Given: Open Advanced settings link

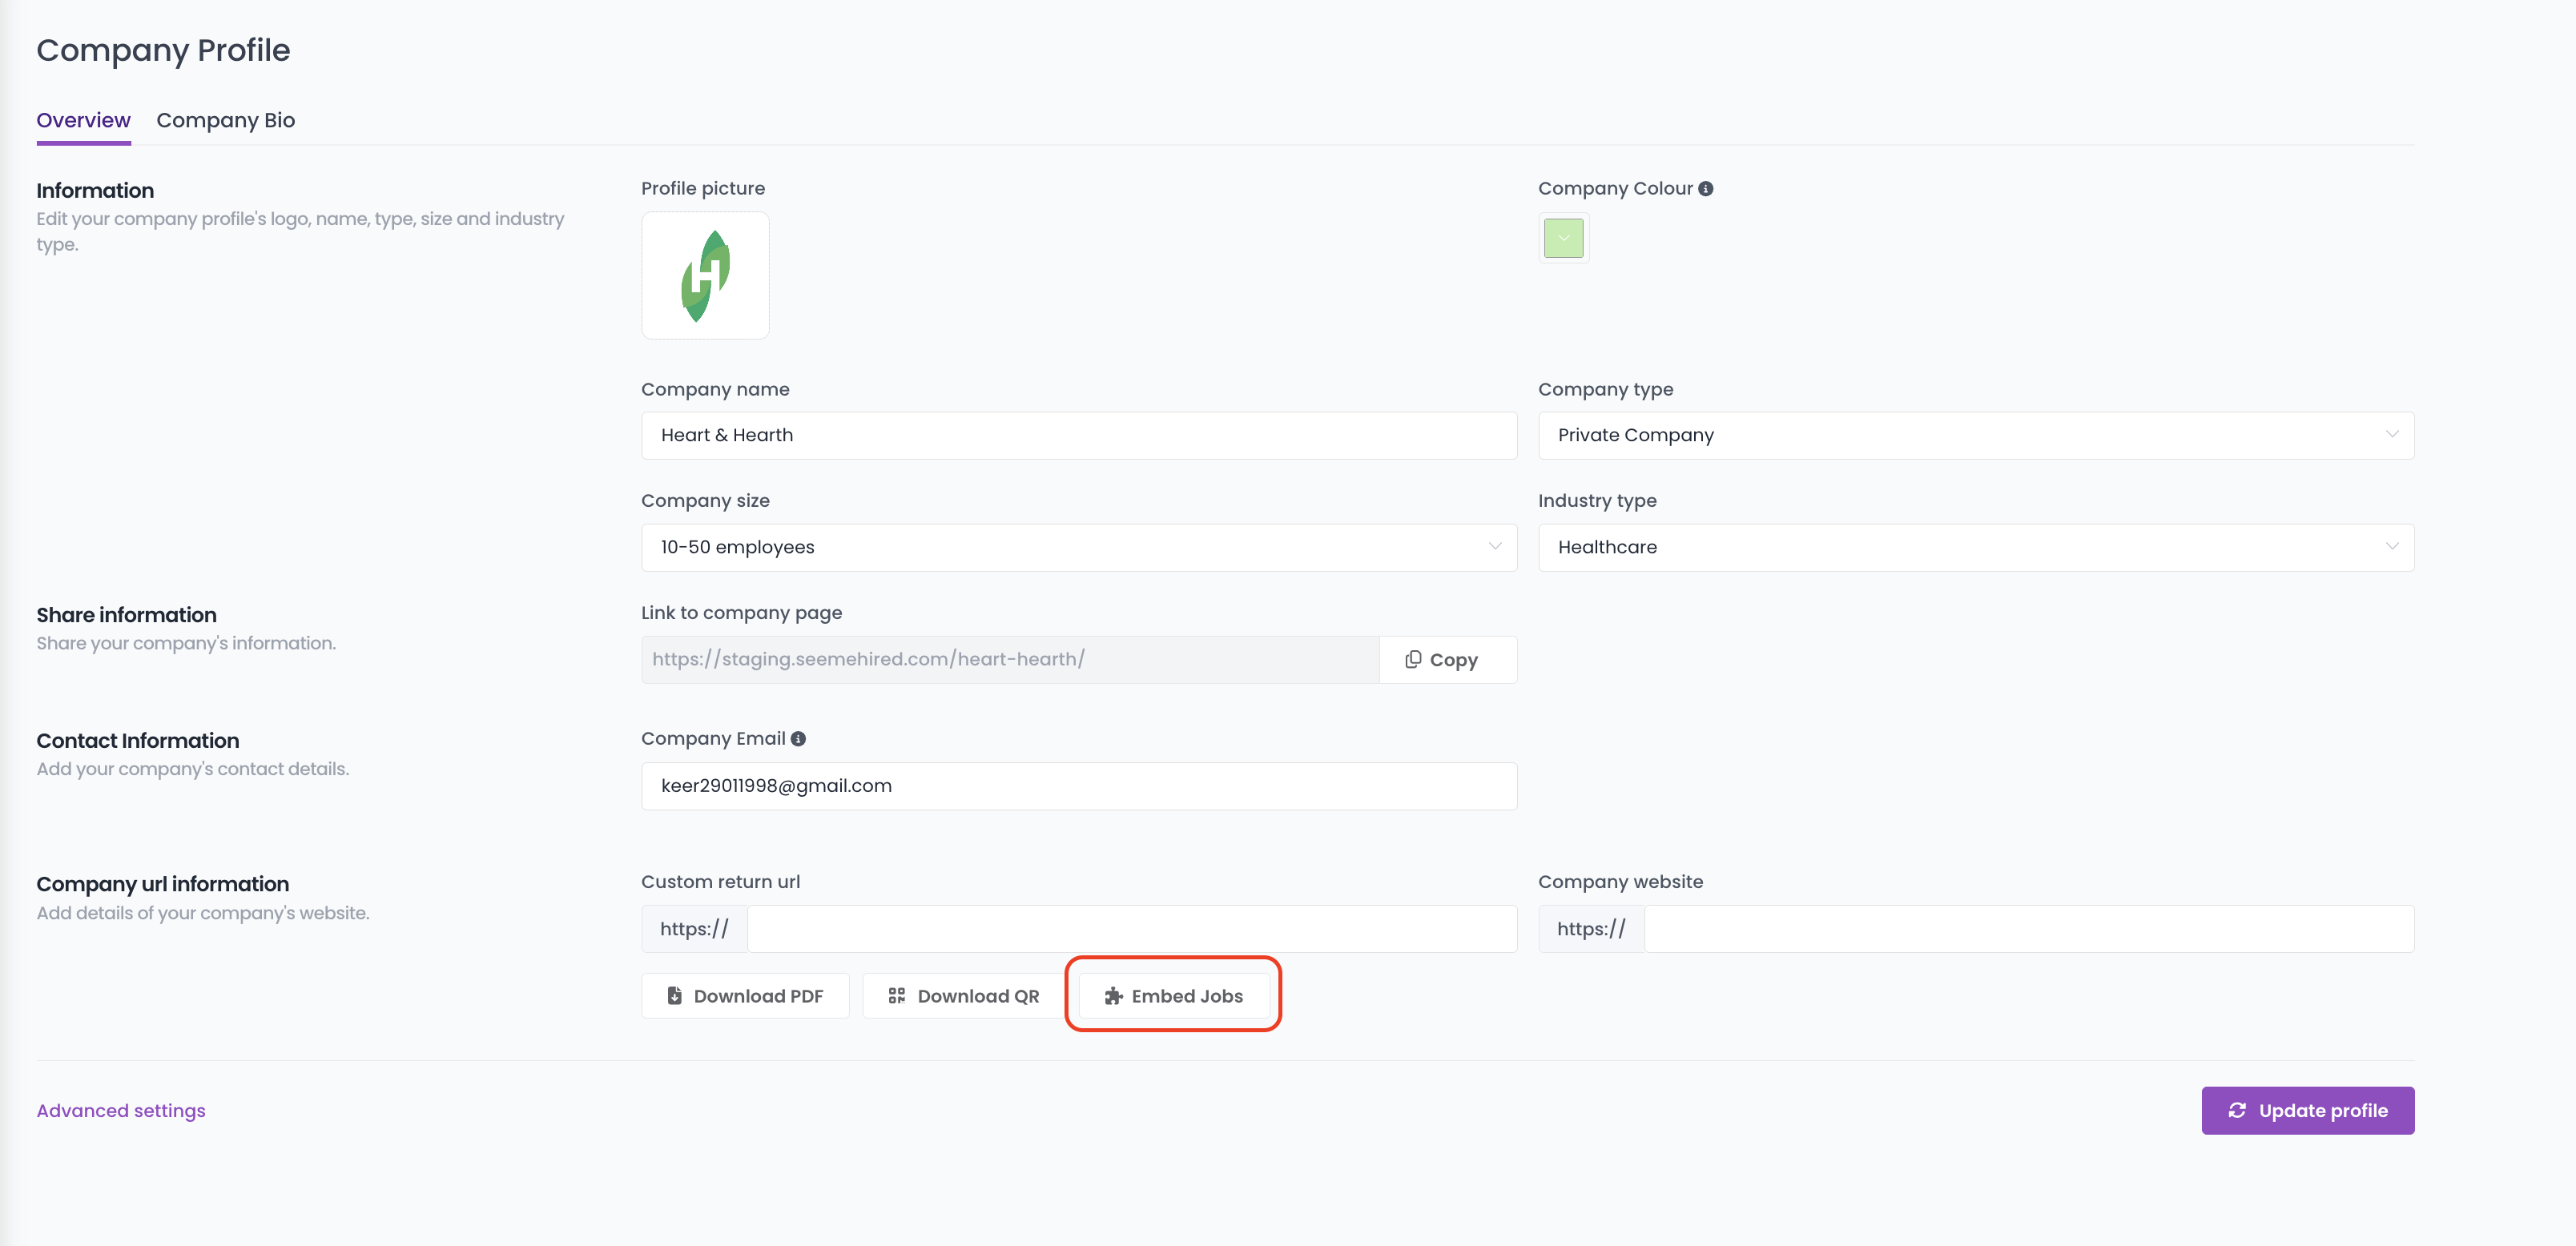Looking at the screenshot, I should pos(121,1110).
